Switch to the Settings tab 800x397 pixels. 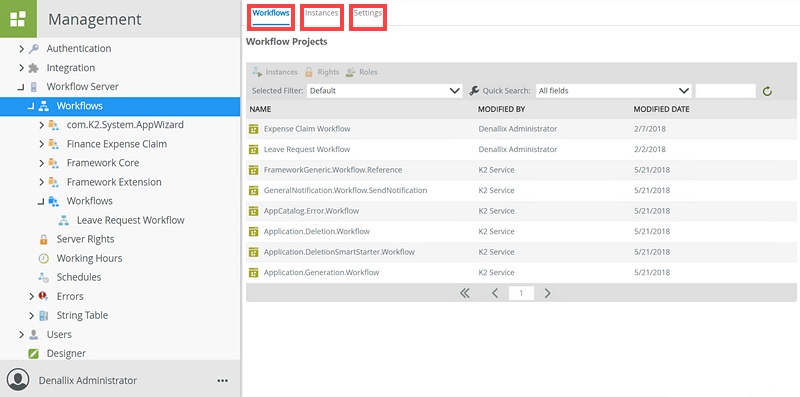coord(368,13)
